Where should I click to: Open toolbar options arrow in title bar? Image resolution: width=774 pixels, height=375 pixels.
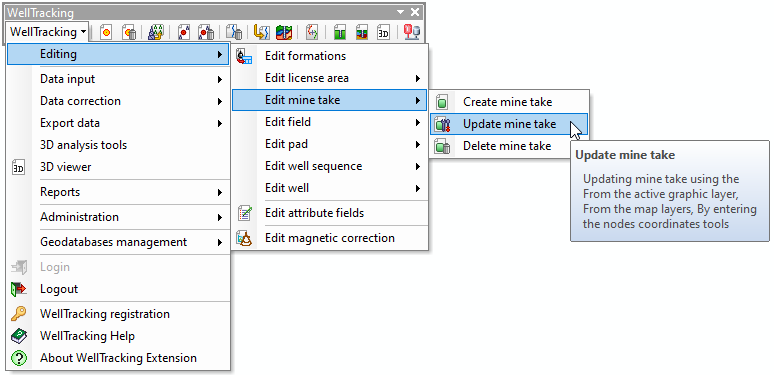pyautogui.click(x=400, y=12)
